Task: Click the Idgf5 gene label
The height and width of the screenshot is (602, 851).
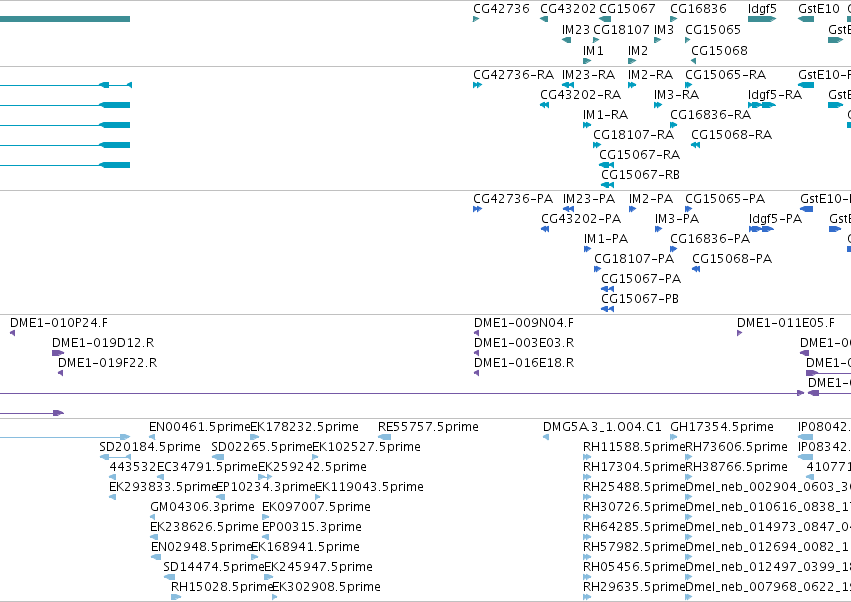Action: (x=762, y=9)
